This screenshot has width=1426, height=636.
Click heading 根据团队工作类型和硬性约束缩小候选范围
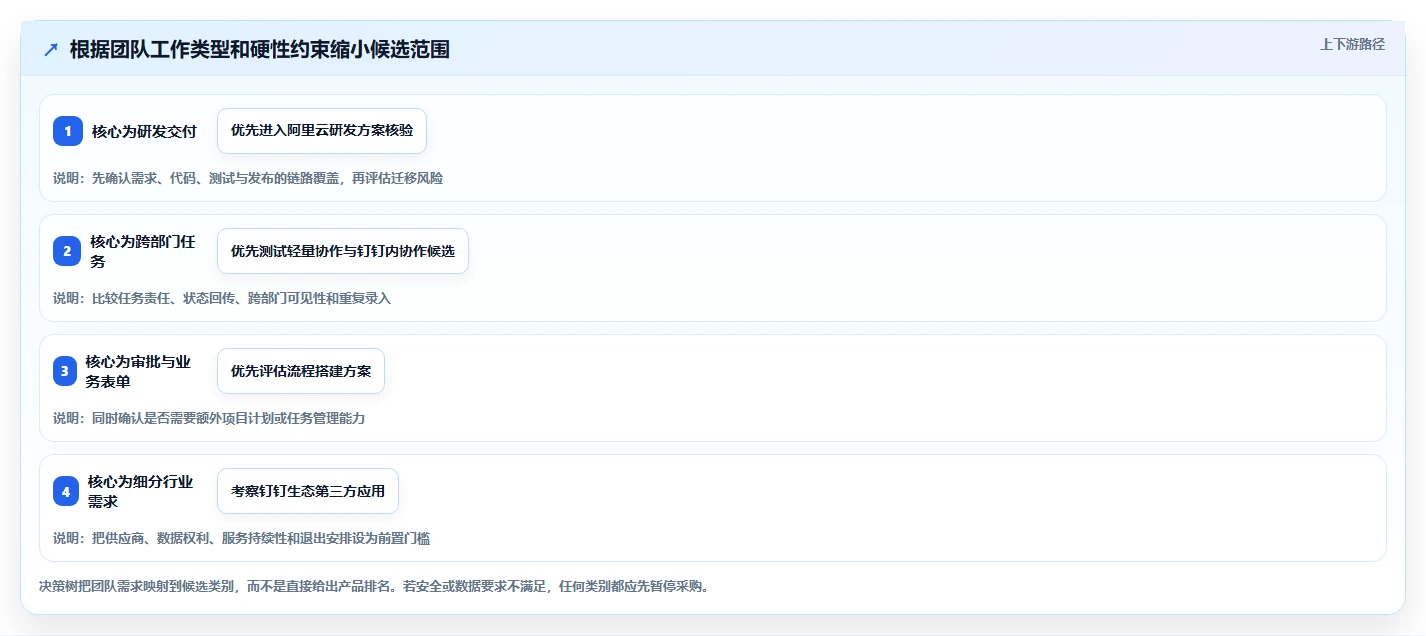click(x=260, y=49)
